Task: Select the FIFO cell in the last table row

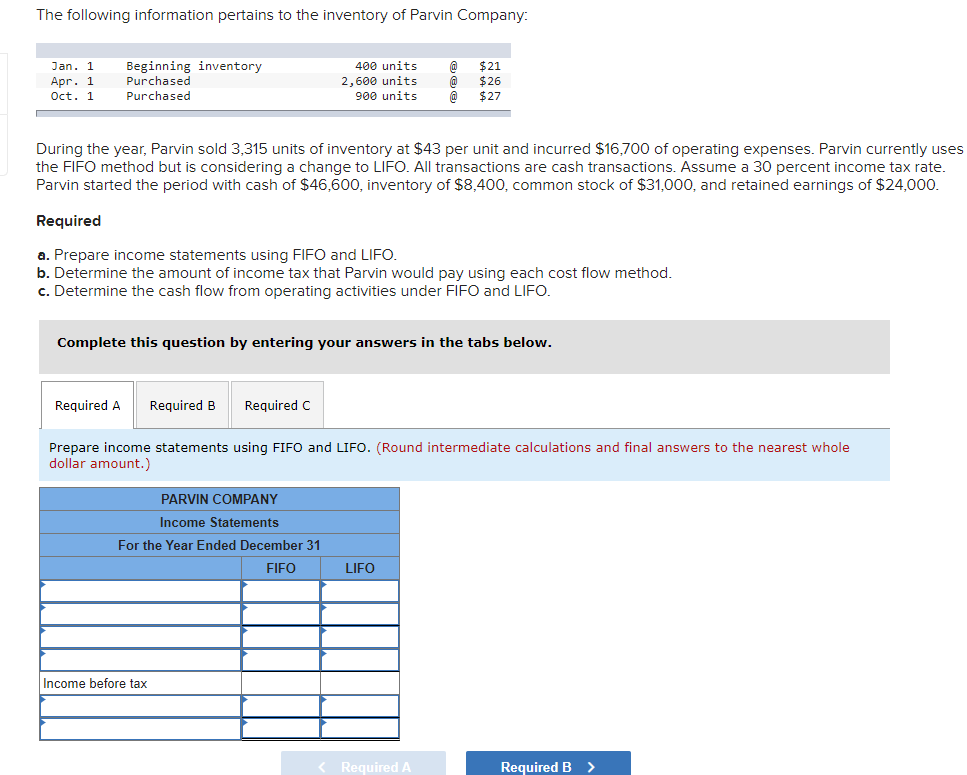Action: click(281, 729)
